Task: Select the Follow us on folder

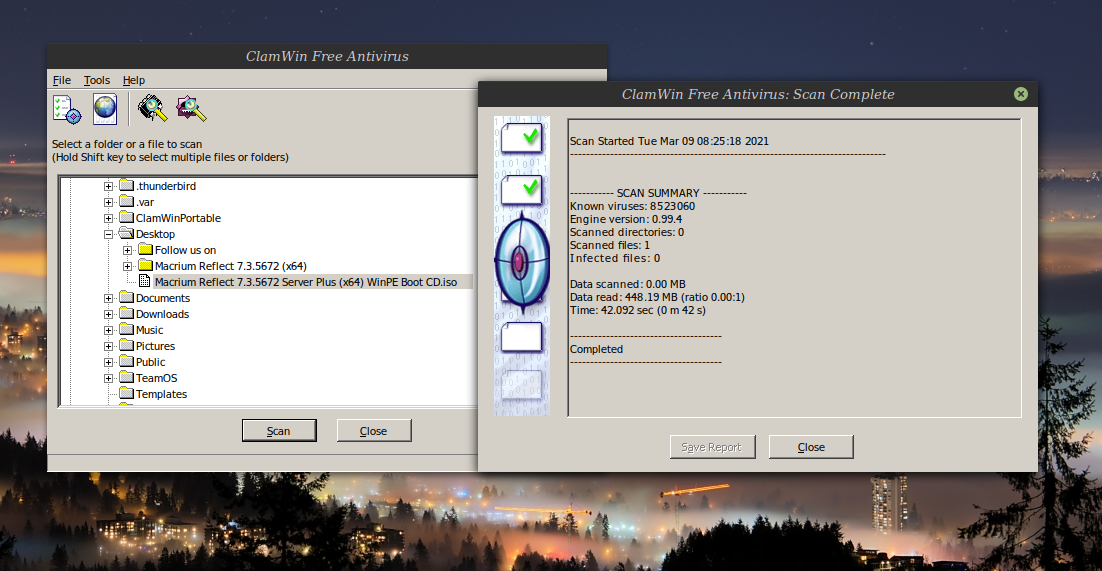Action: pos(186,250)
